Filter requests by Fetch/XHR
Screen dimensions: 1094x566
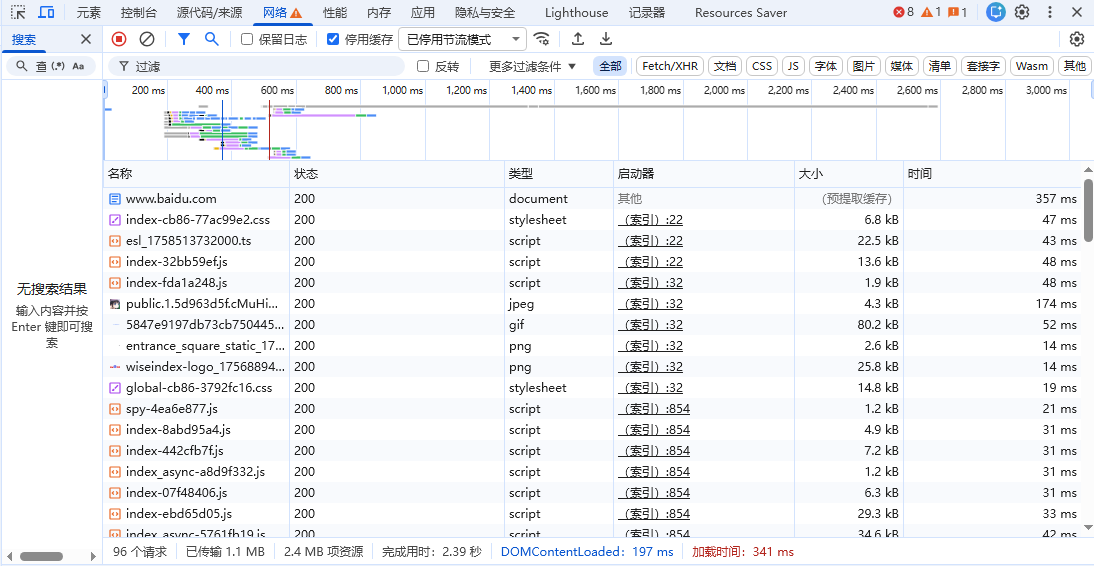(x=670, y=66)
